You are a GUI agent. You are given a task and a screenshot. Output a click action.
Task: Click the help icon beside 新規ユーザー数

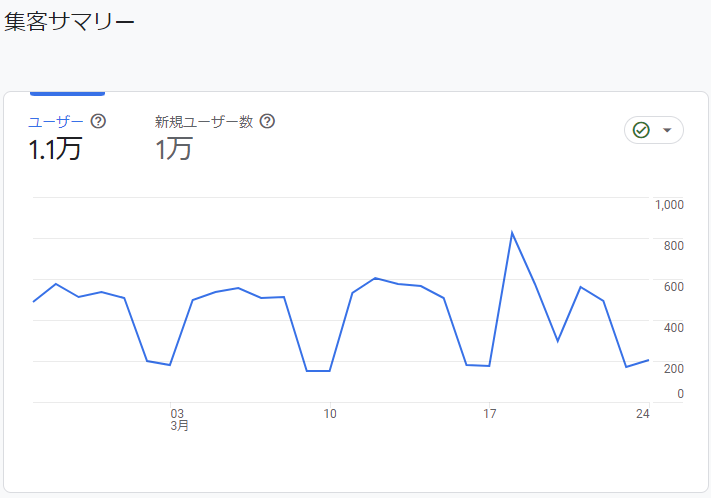(267, 121)
